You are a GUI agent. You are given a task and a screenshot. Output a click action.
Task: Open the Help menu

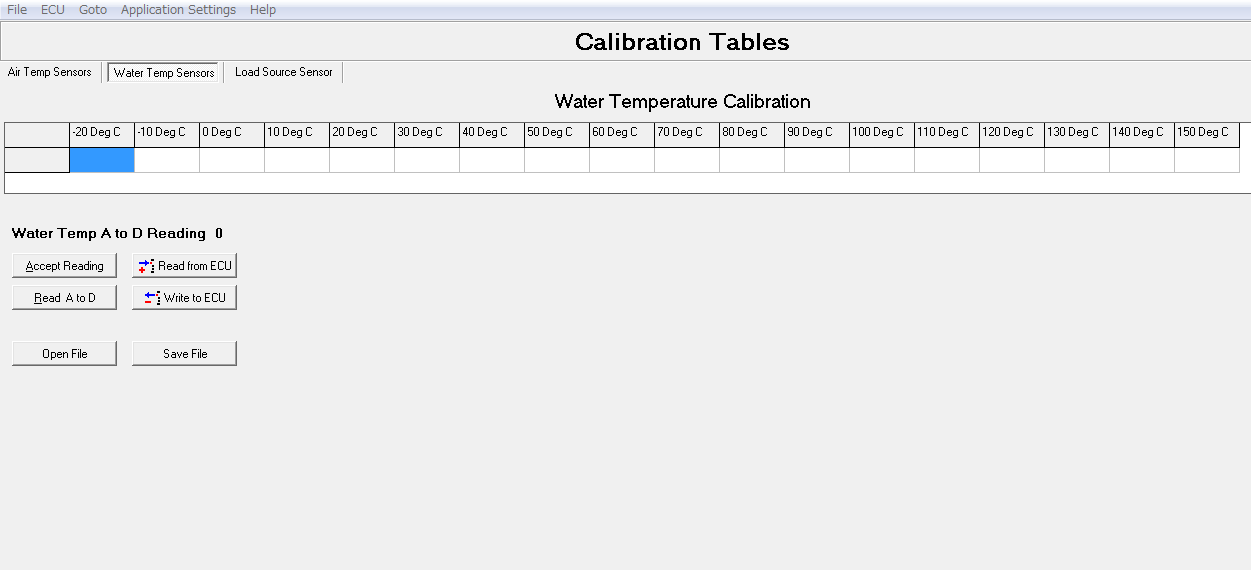263,10
